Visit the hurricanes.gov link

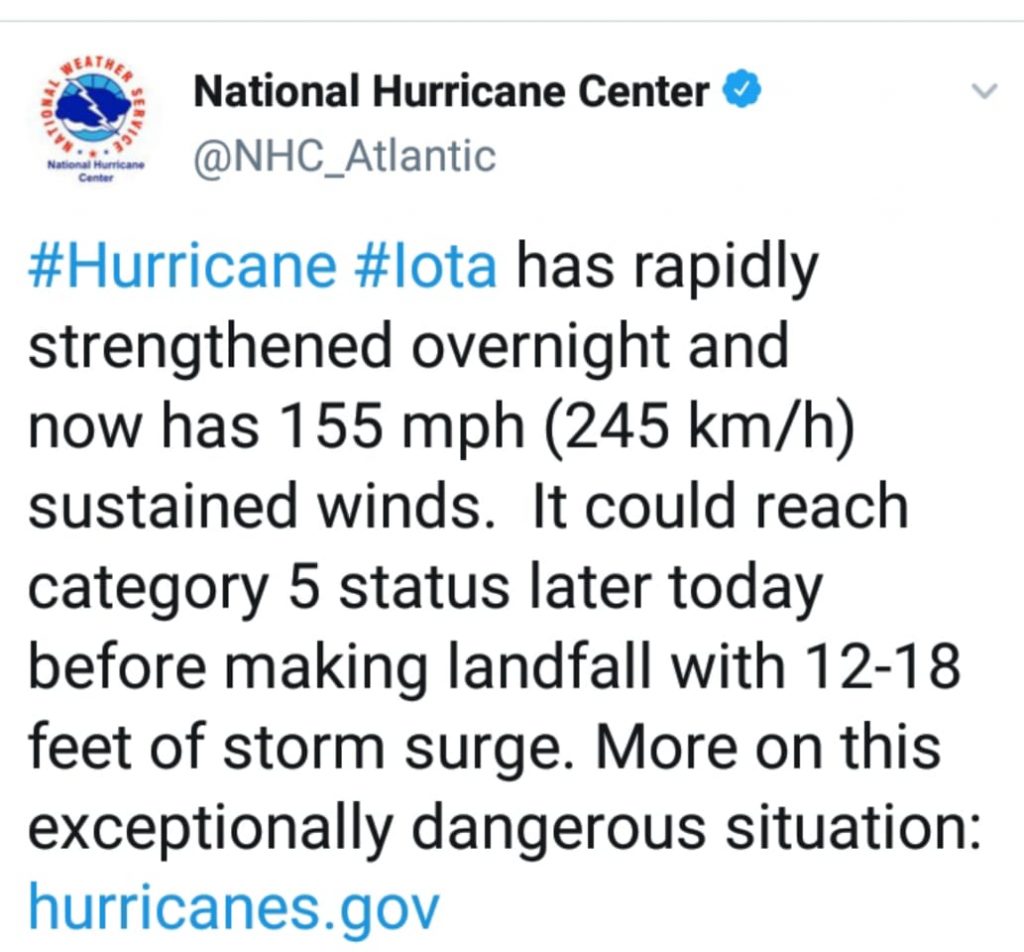[x=234, y=908]
